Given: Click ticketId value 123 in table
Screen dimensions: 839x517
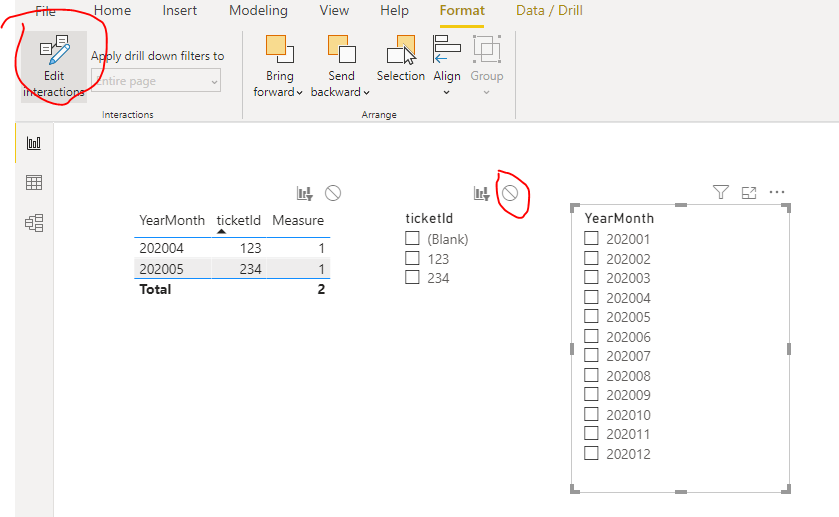Looking at the screenshot, I should 250,248.
